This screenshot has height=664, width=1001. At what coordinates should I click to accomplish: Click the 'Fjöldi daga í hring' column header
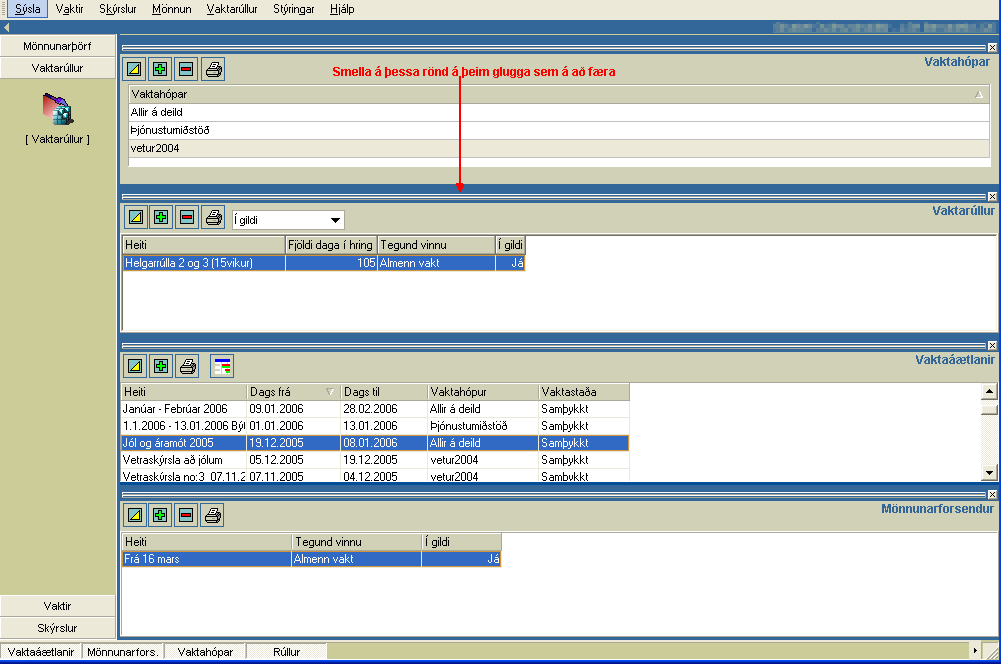click(331, 245)
